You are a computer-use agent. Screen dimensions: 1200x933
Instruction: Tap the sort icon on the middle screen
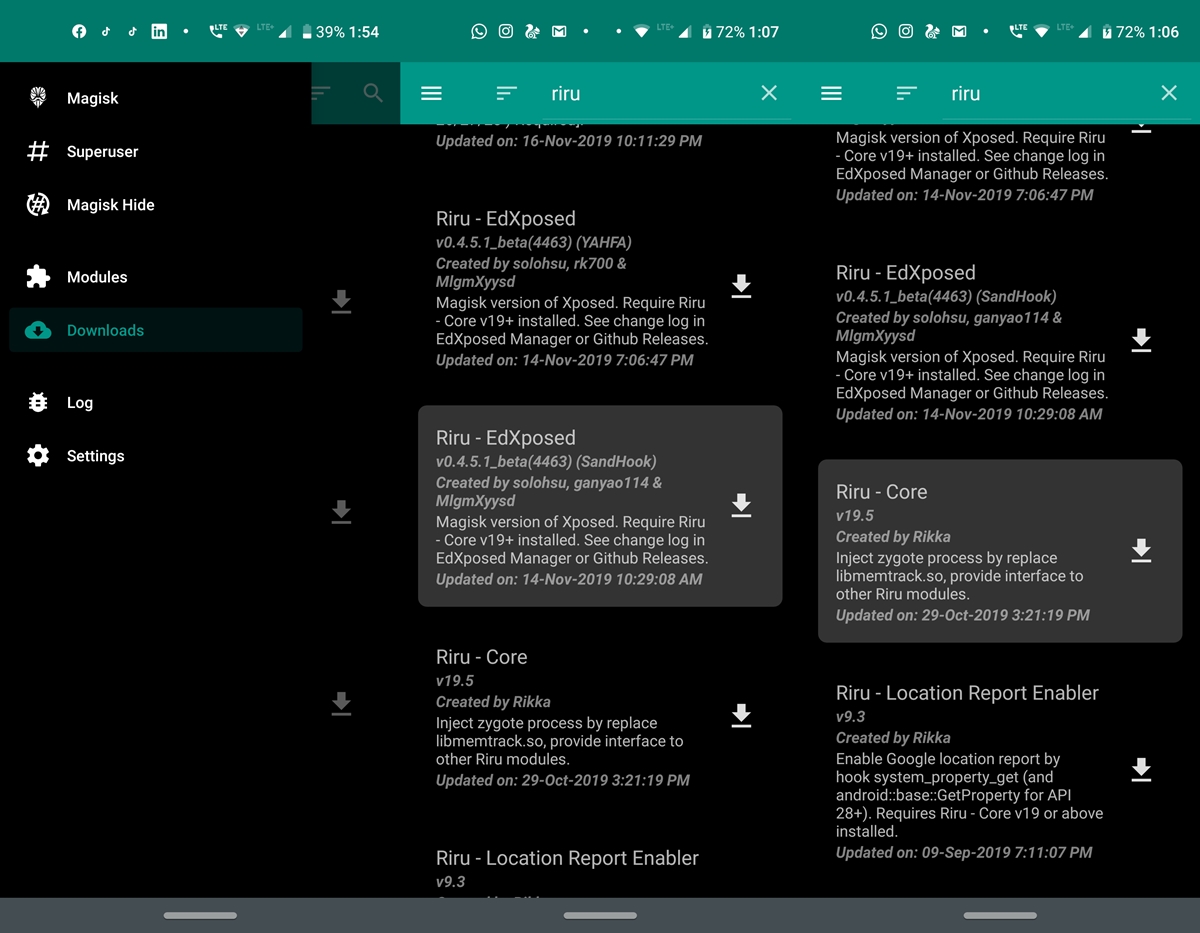click(507, 93)
